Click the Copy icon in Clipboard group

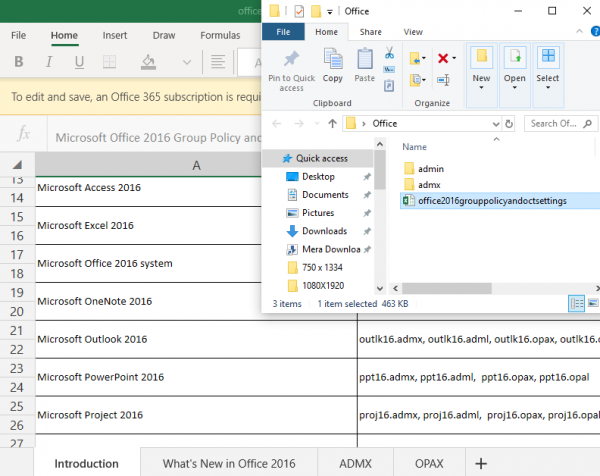pos(332,66)
